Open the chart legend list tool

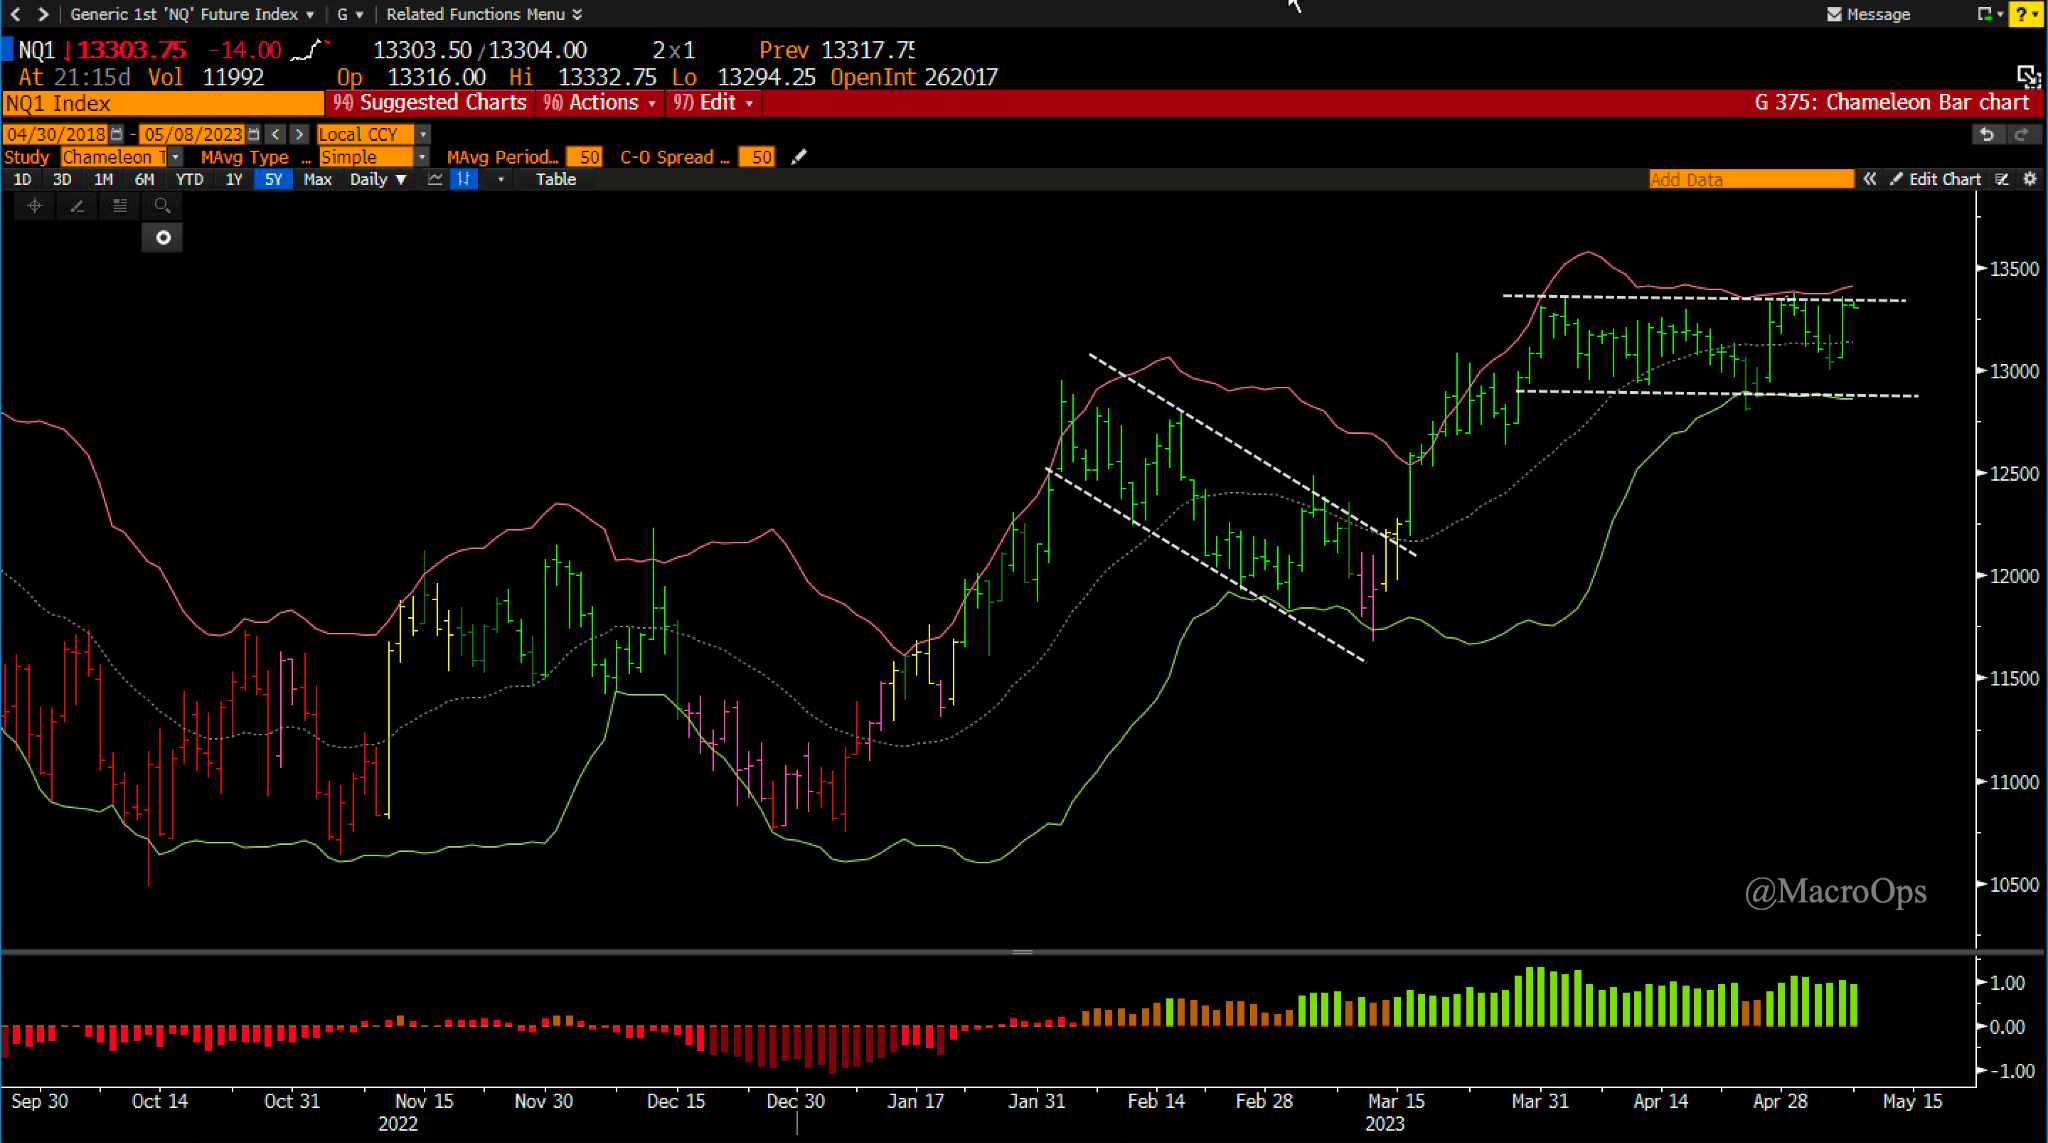(x=120, y=206)
